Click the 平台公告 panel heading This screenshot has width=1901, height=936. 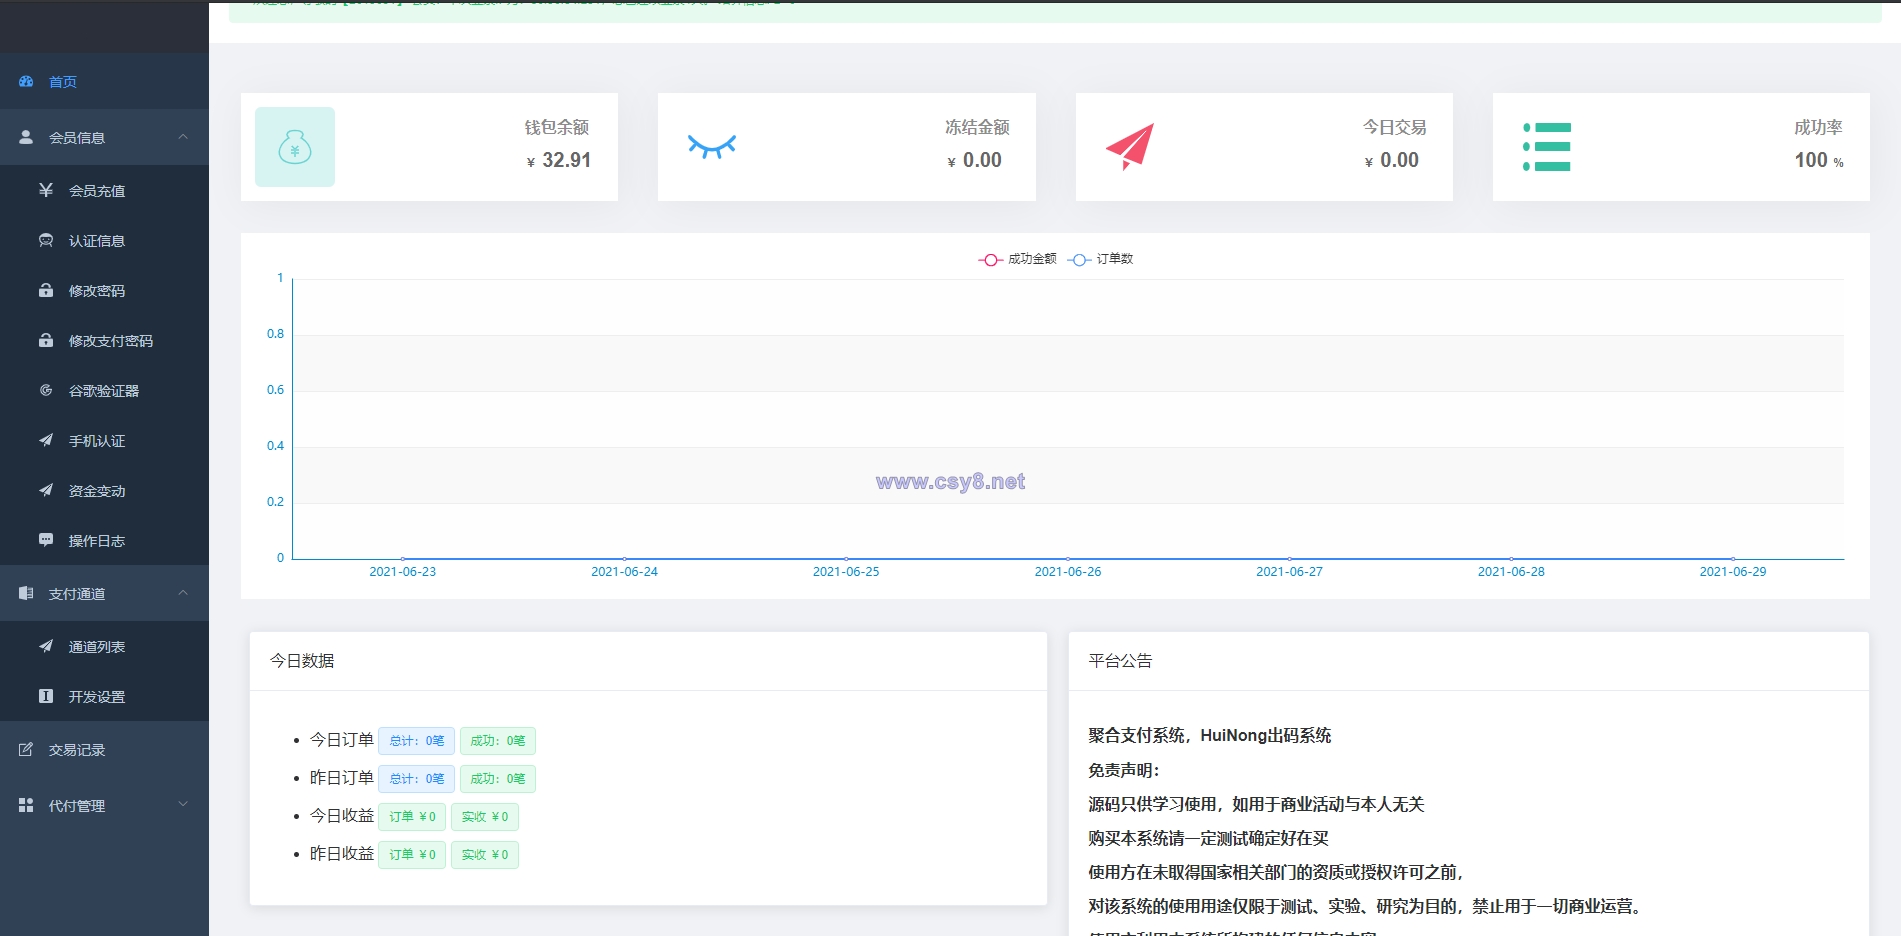(x=1120, y=661)
